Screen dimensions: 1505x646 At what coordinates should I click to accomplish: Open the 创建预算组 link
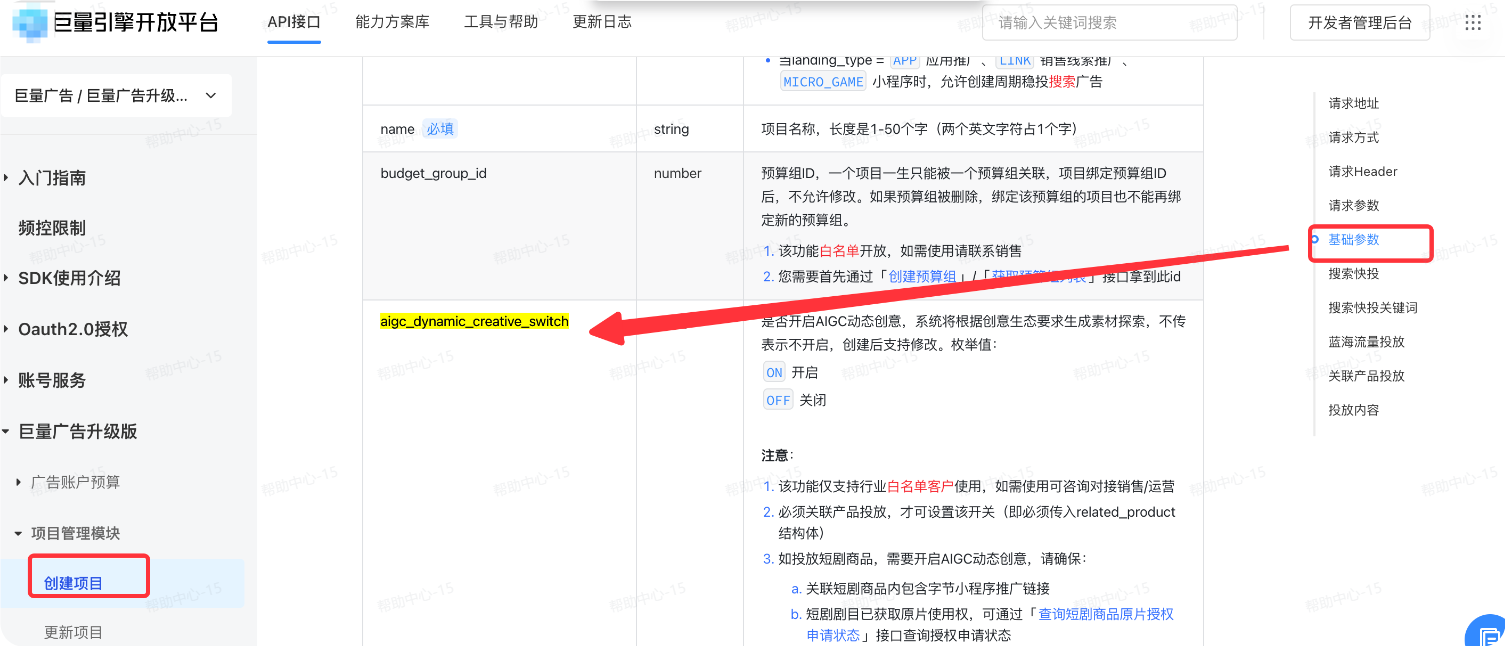pos(923,276)
